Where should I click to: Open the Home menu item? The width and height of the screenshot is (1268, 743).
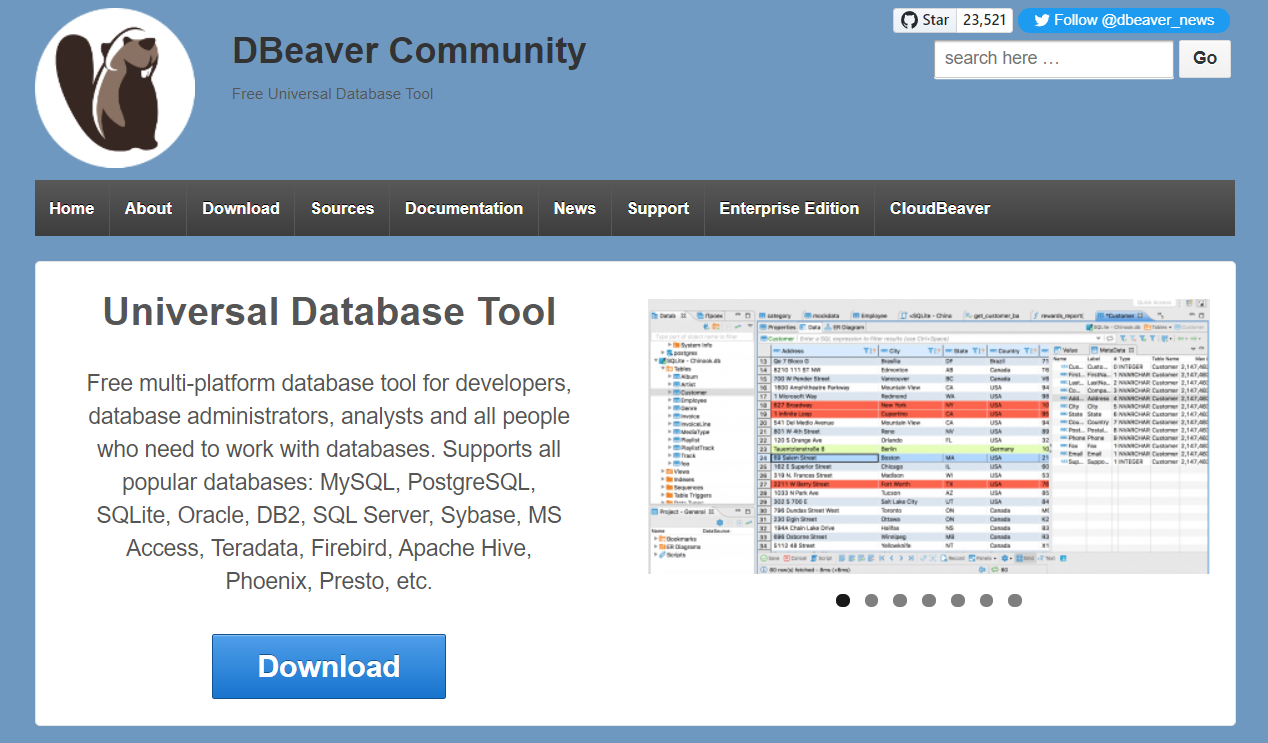click(x=72, y=208)
